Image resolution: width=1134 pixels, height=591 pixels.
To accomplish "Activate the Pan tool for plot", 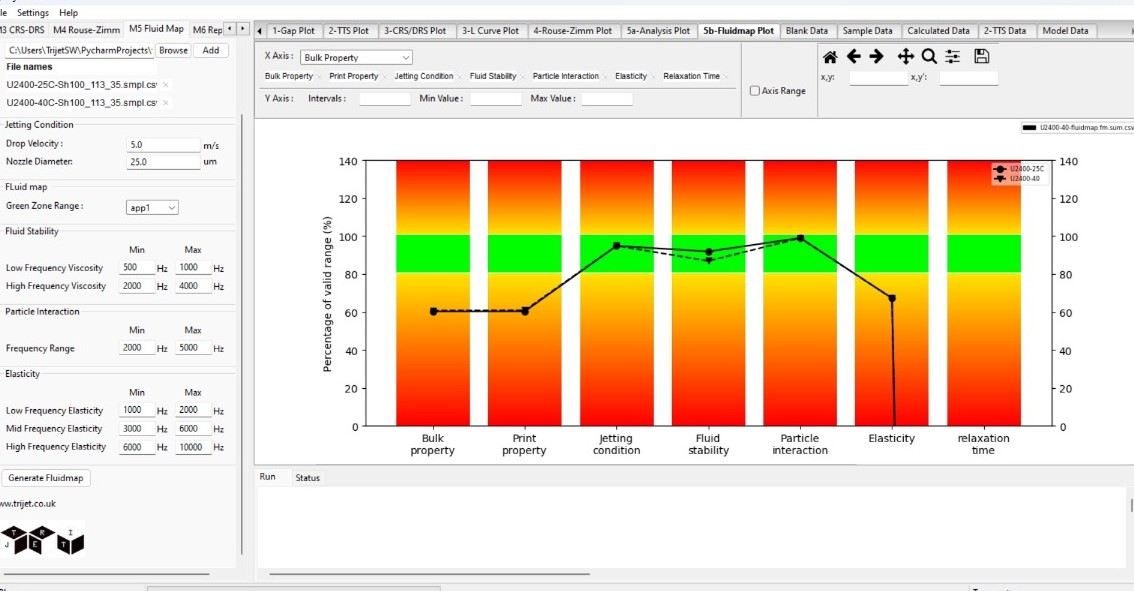I will [x=906, y=57].
